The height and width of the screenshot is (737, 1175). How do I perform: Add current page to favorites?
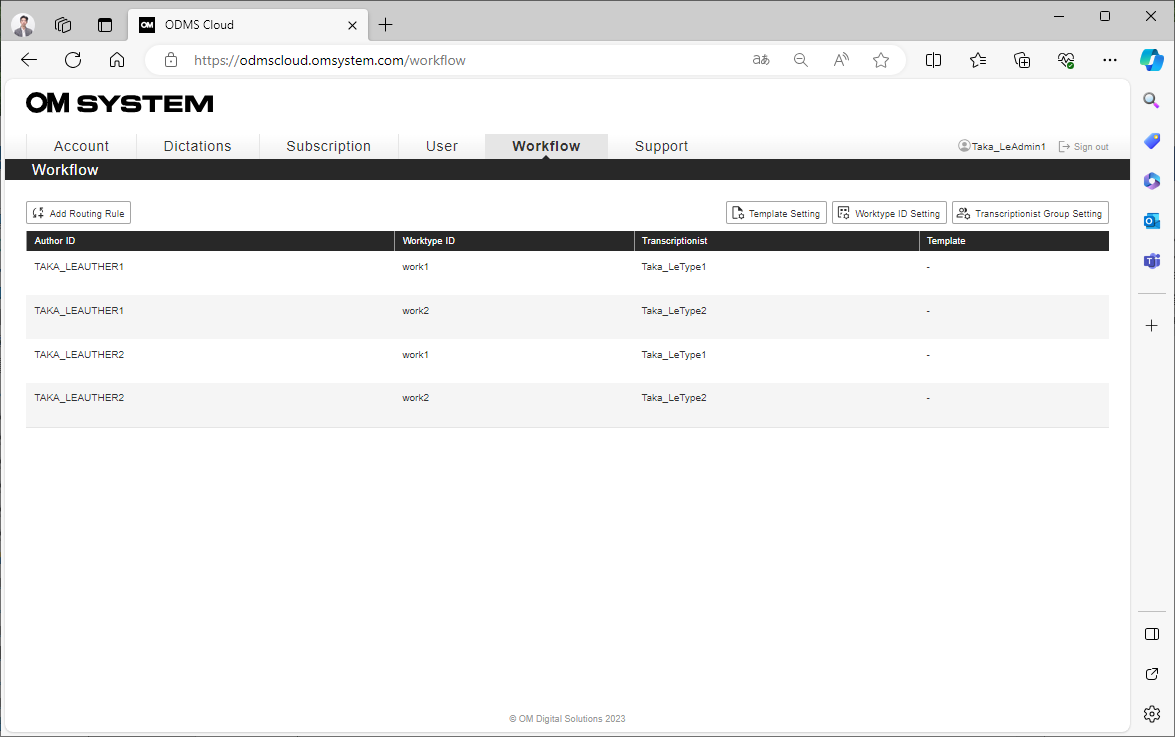tap(881, 60)
